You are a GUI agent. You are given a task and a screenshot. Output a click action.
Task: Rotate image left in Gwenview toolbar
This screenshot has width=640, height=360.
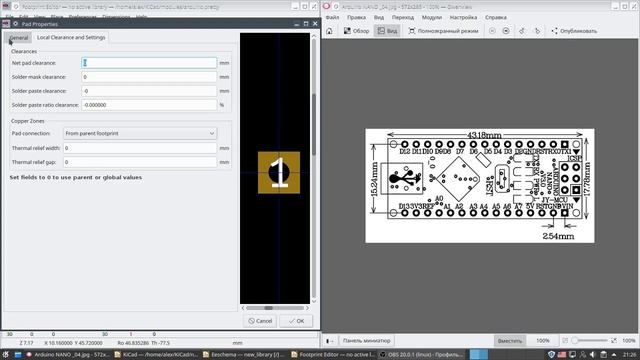(522, 31)
